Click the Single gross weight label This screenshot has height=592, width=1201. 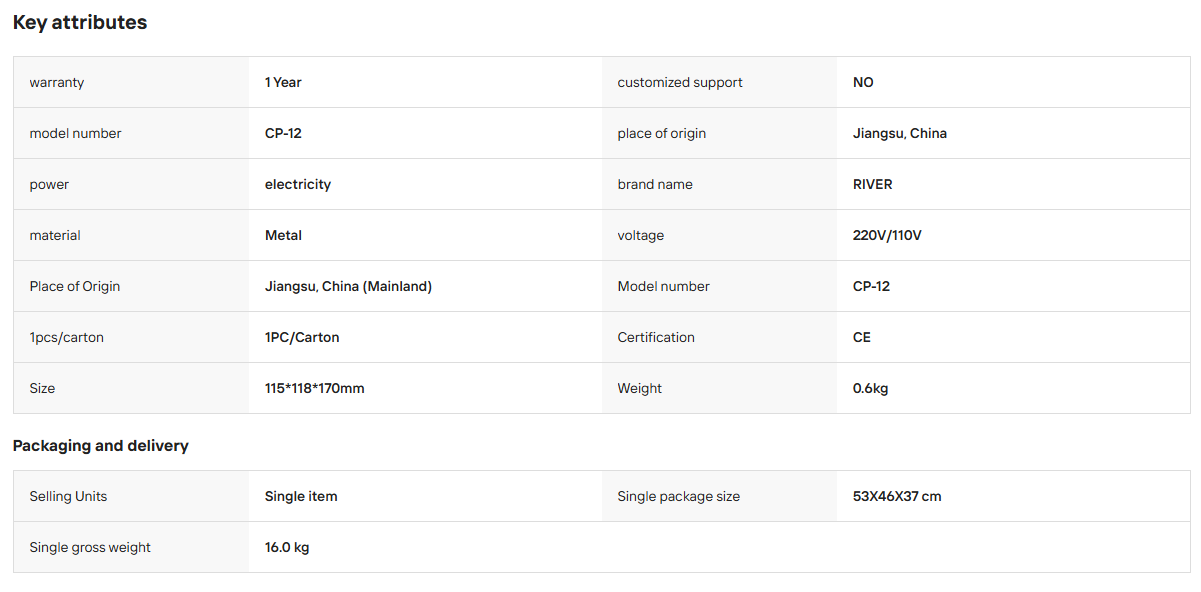(90, 547)
